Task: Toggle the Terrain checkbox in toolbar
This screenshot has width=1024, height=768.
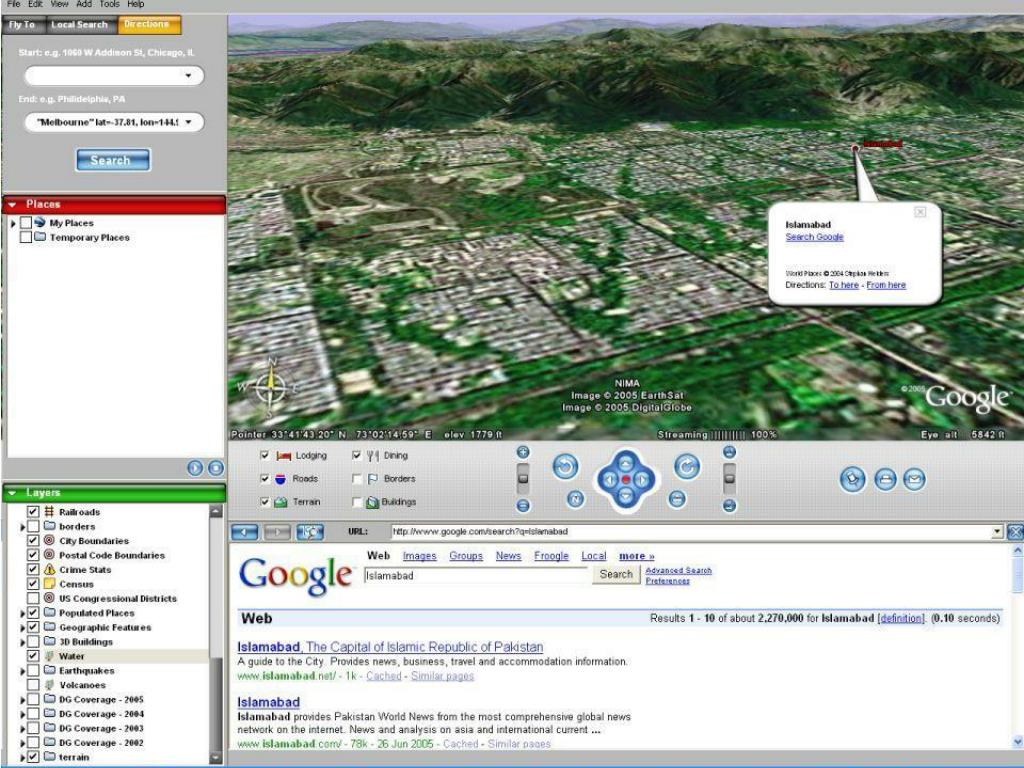Action: point(264,502)
